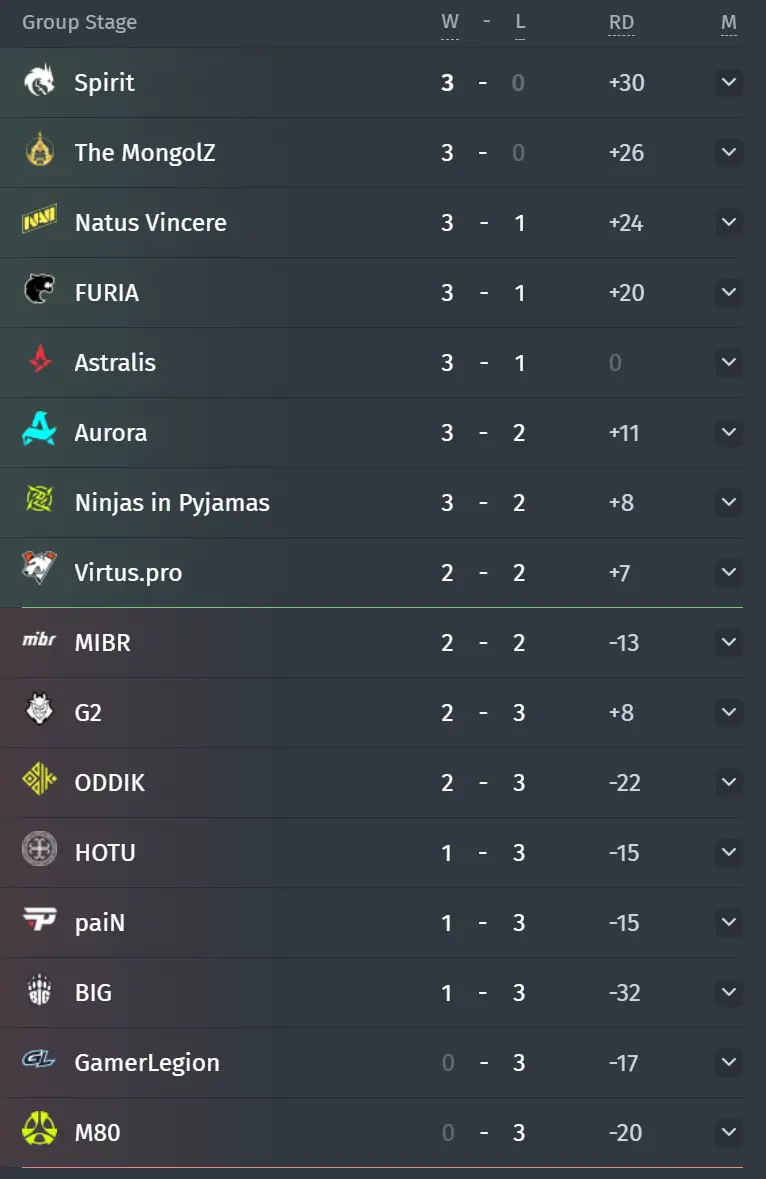Viewport: 766px width, 1179px height.
Task: Click The MongolZ team logo
Action: [x=39, y=151]
